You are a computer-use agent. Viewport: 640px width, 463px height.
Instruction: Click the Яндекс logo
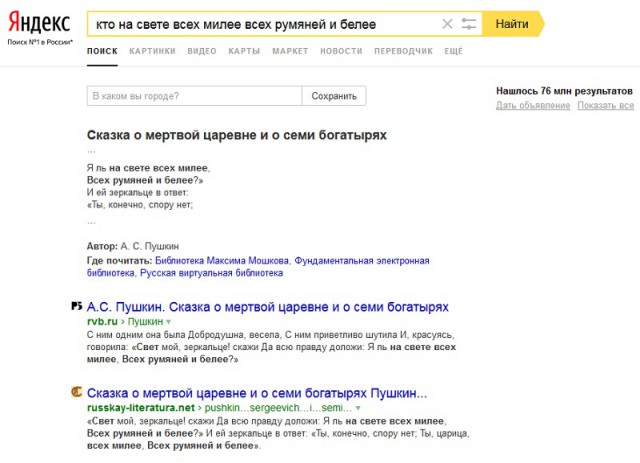pos(39,23)
